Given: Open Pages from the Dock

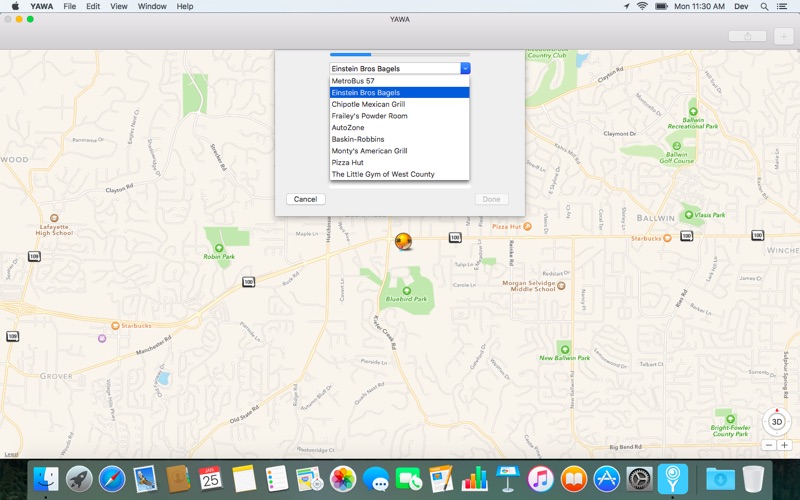Looking at the screenshot, I should tap(441, 479).
